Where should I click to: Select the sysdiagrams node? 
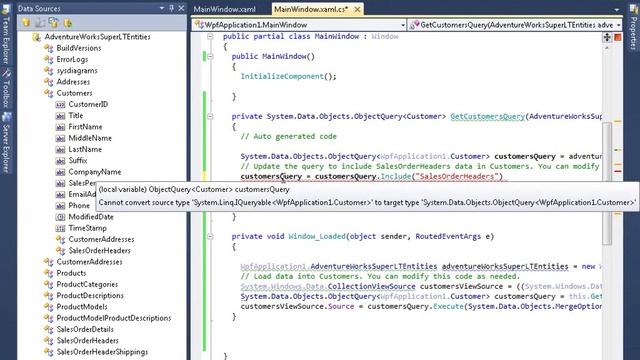[77, 71]
